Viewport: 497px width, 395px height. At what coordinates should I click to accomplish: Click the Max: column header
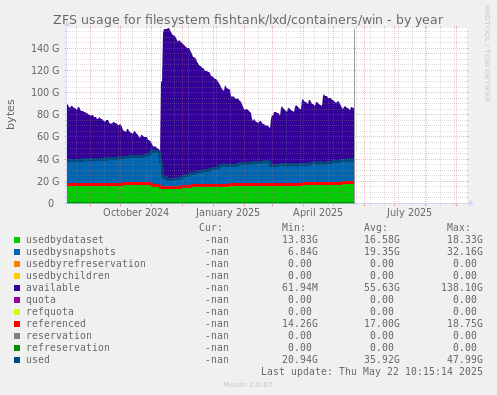pos(458,228)
